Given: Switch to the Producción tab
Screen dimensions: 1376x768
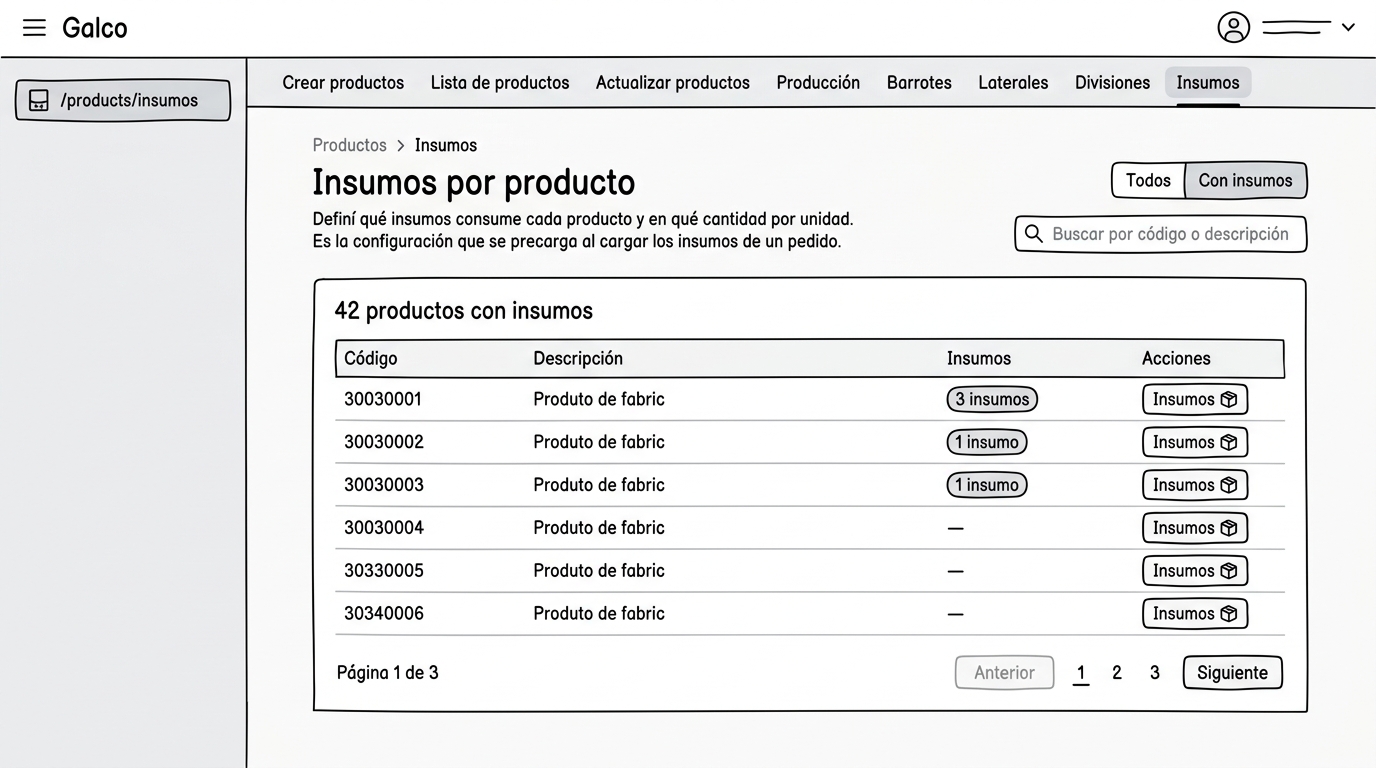Looking at the screenshot, I should pyautogui.click(x=818, y=83).
